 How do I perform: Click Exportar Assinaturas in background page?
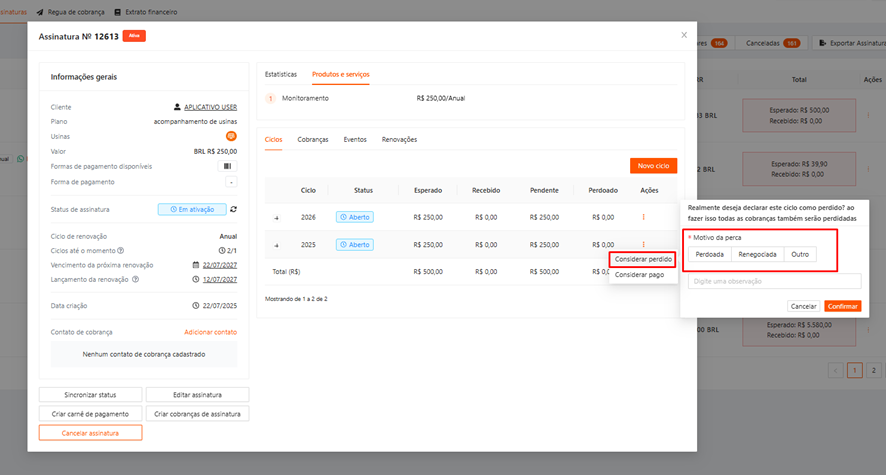(x=852, y=43)
